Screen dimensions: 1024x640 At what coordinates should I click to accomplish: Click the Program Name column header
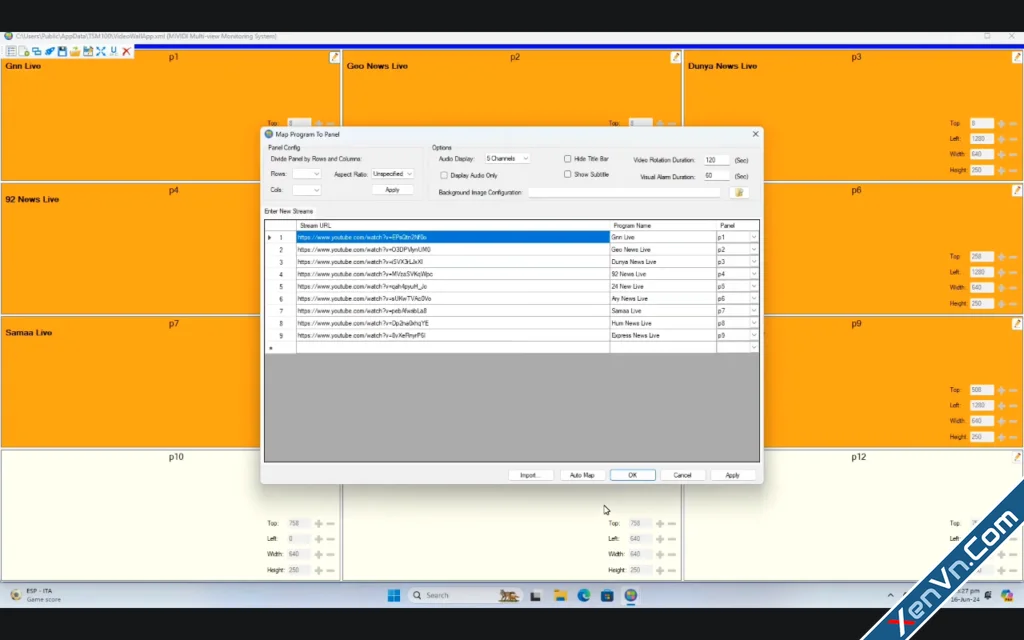663,225
